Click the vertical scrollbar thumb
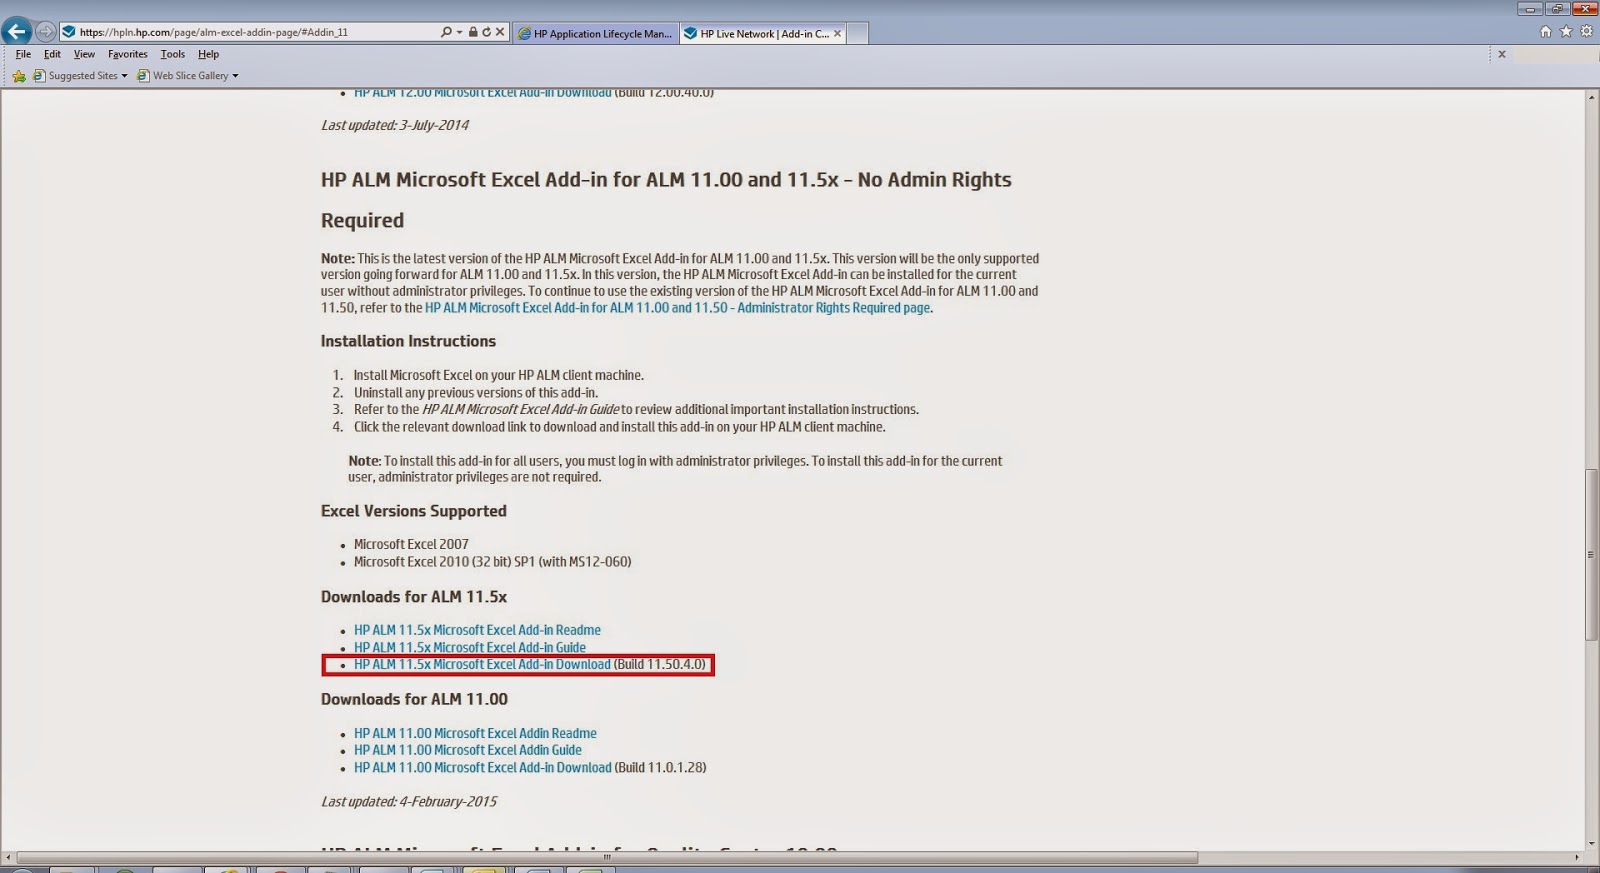Viewport: 1600px width, 873px height. [x=1591, y=554]
